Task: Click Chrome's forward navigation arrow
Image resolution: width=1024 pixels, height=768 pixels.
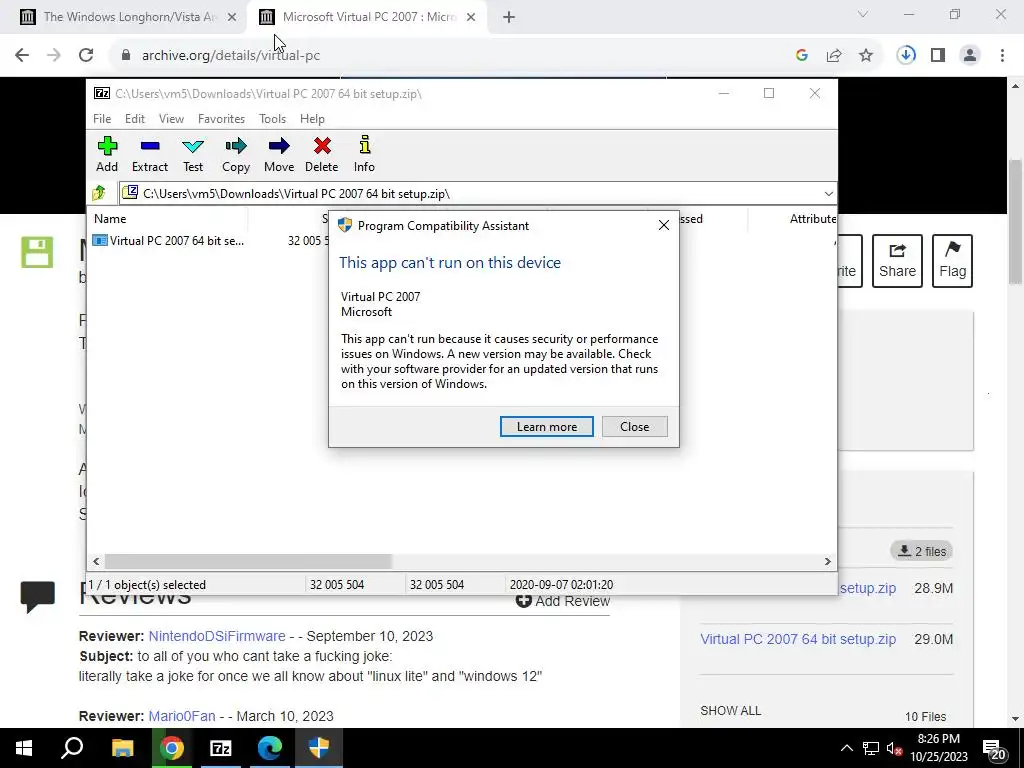Action: tap(54, 56)
